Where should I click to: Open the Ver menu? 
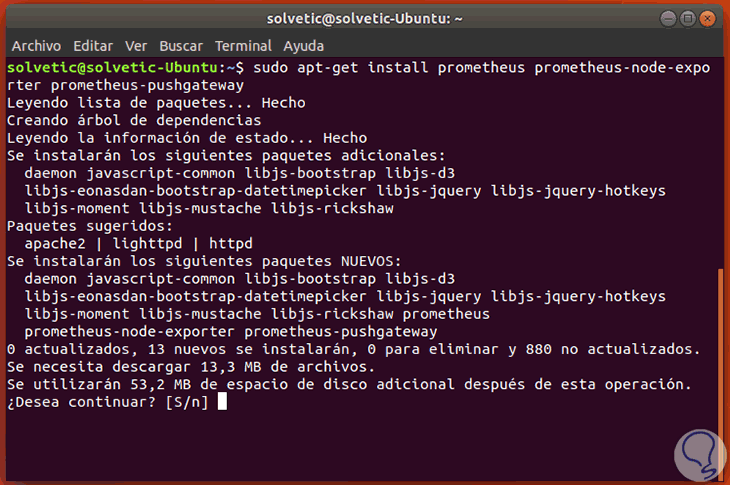tap(136, 46)
